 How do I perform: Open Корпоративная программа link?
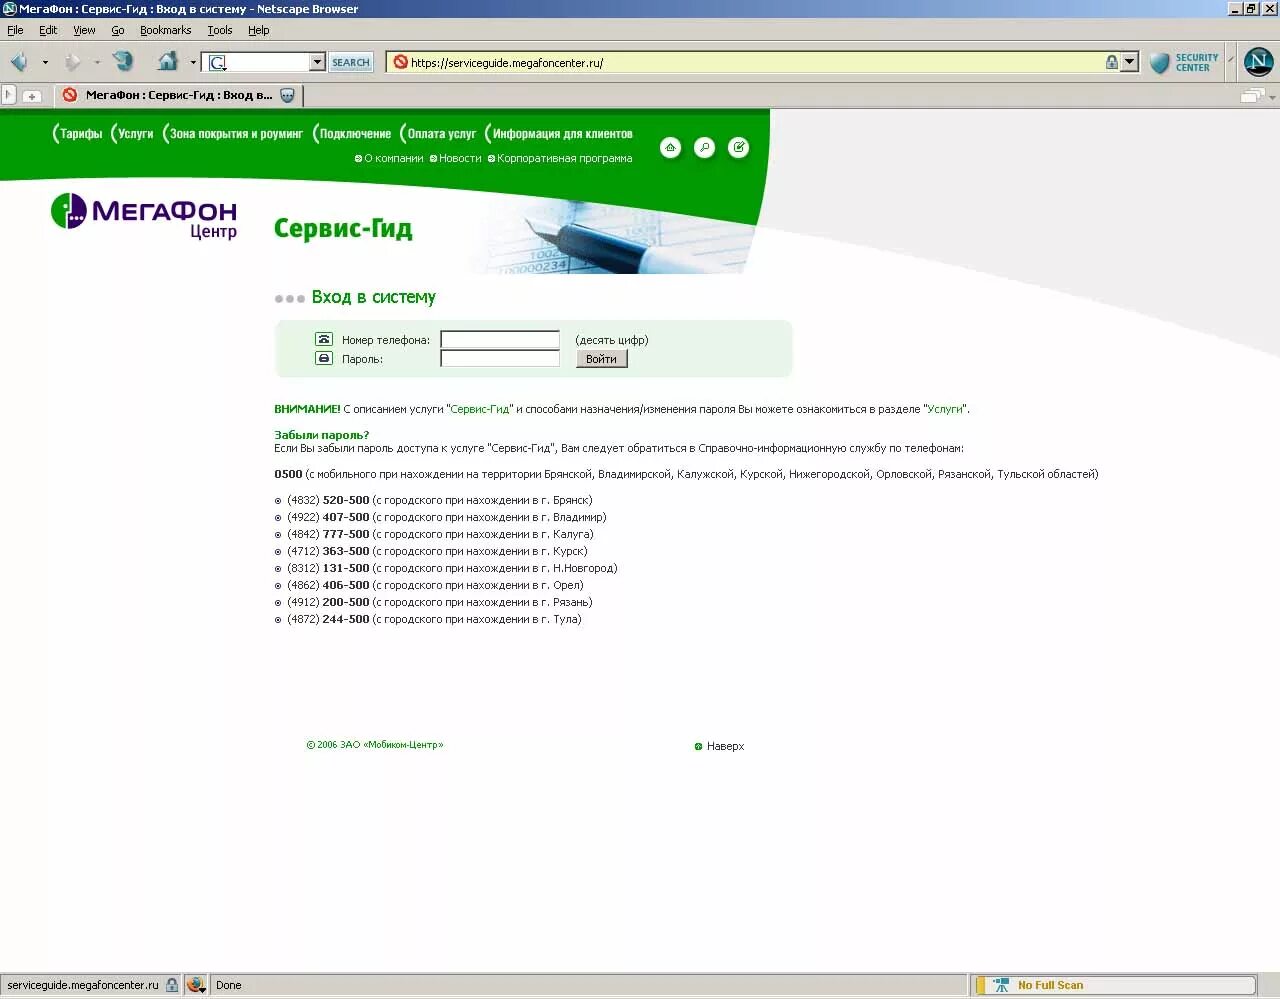click(564, 158)
